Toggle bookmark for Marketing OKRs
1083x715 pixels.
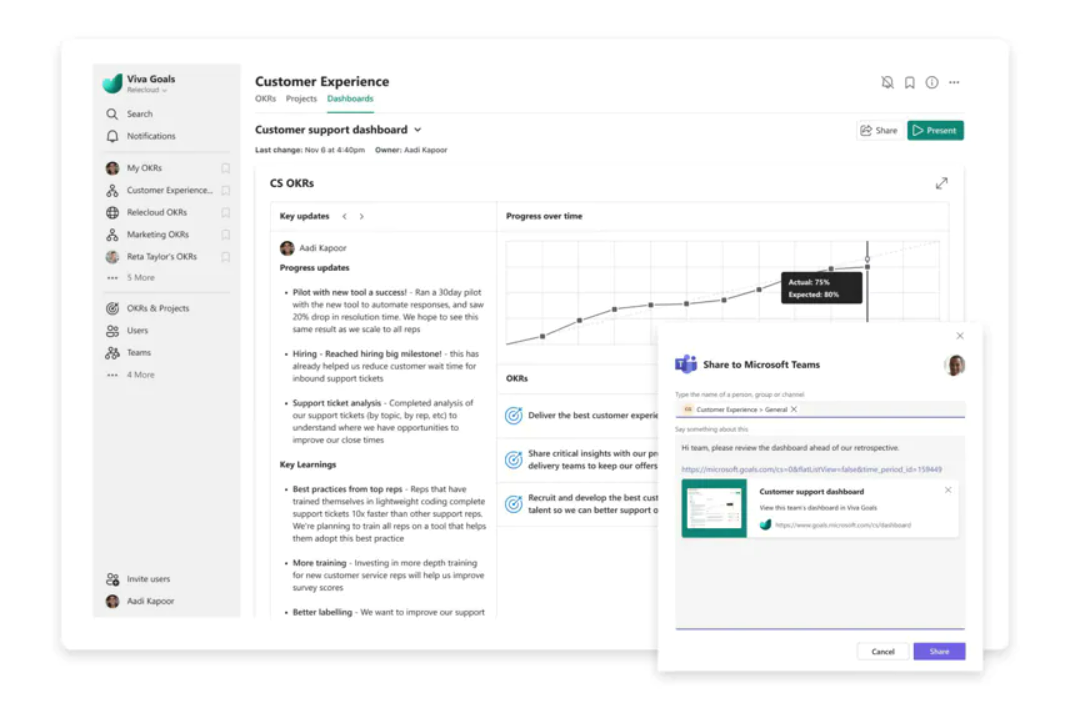pyautogui.click(x=225, y=234)
